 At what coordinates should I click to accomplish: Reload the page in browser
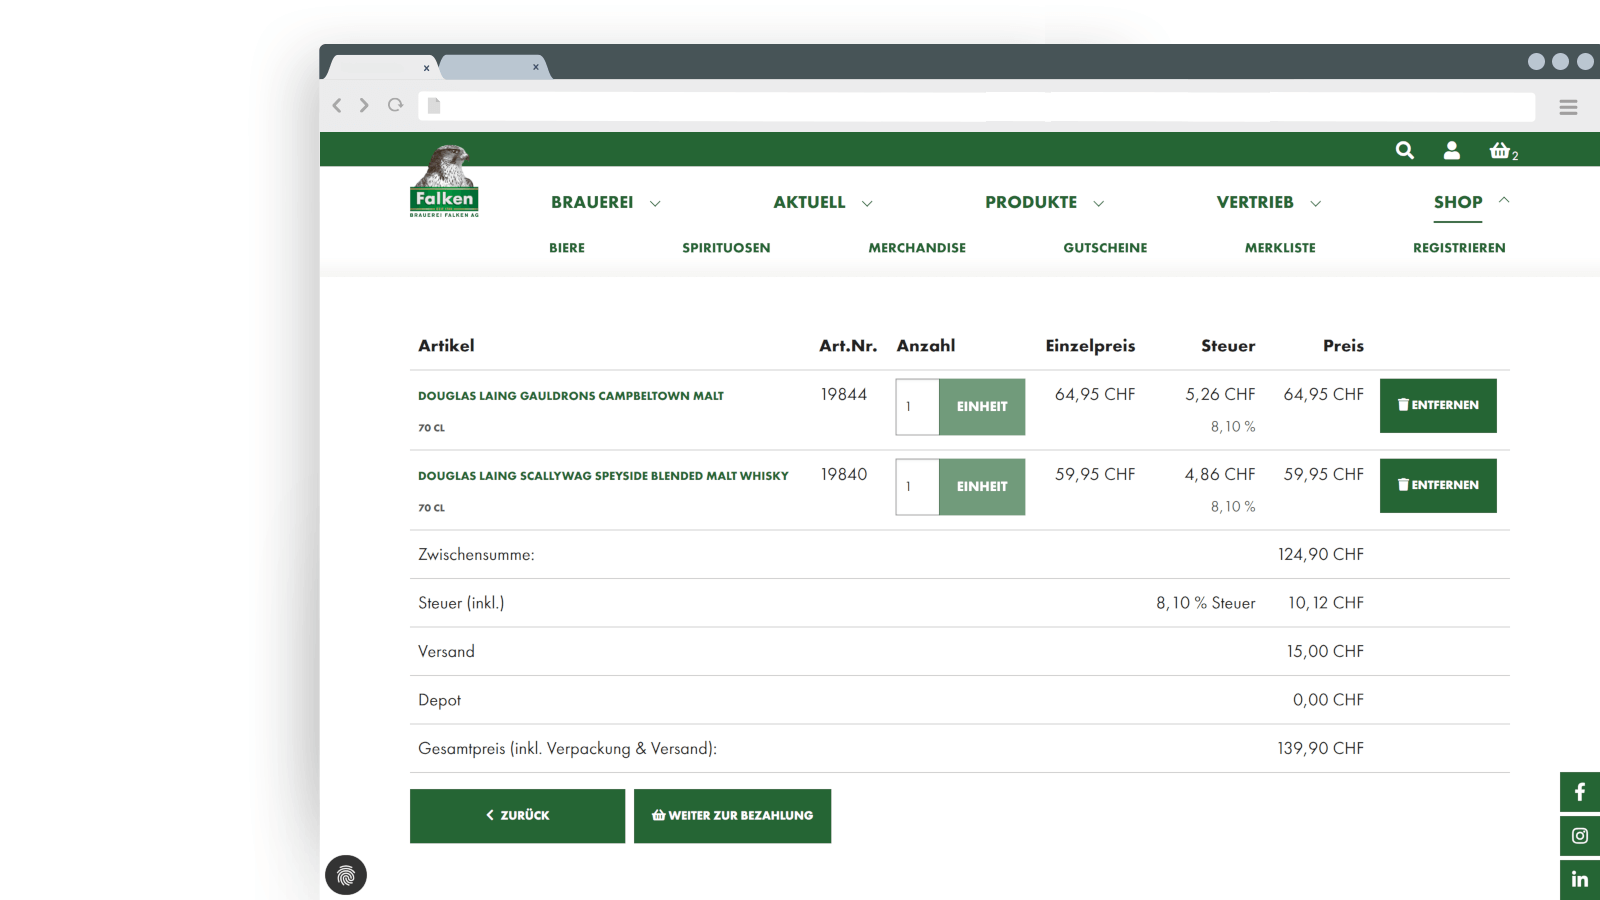(x=396, y=105)
